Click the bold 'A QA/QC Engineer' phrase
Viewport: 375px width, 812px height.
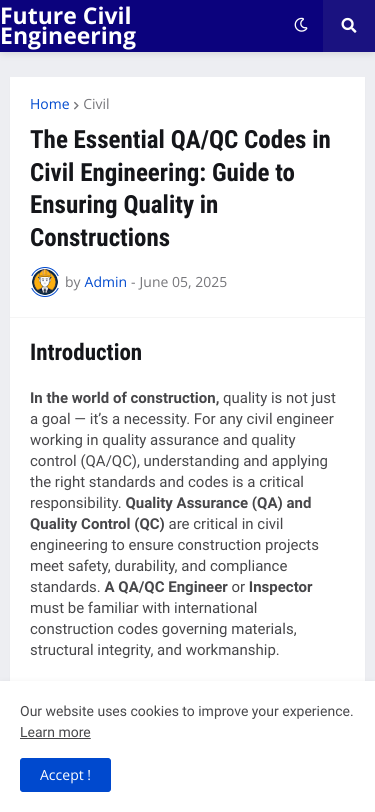pyautogui.click(x=166, y=587)
